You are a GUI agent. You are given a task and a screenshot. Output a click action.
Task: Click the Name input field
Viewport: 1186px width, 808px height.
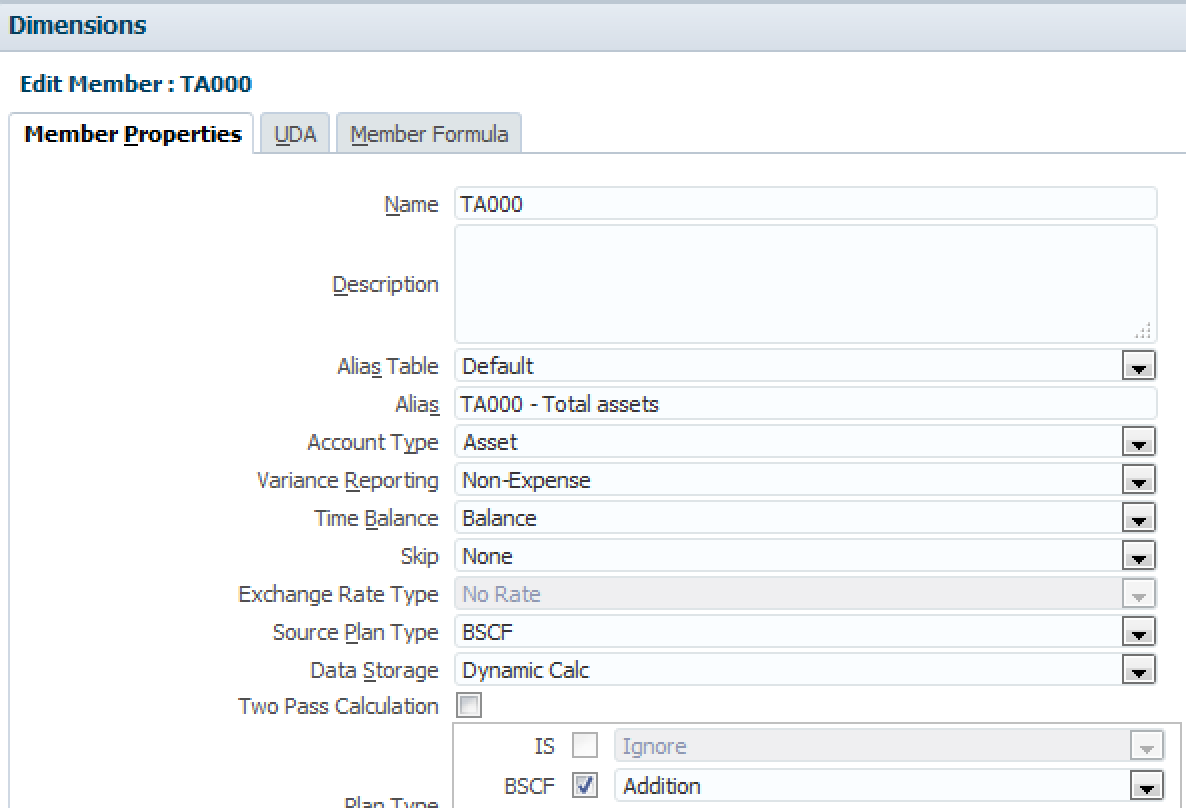805,204
